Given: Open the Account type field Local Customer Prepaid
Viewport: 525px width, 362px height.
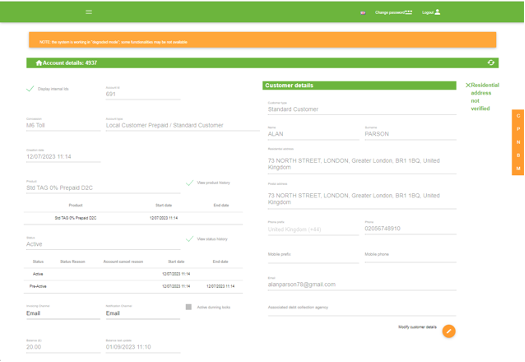Looking at the screenshot, I should [x=182, y=125].
